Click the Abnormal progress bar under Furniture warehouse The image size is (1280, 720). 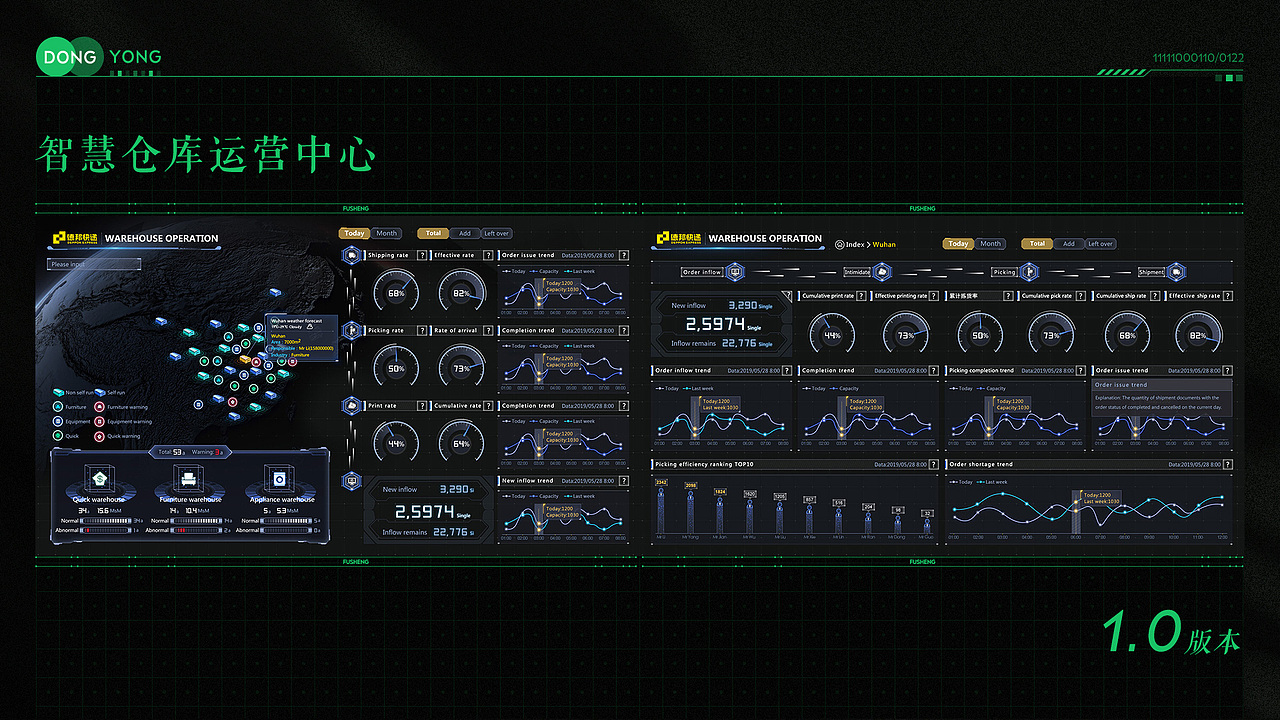click(197, 530)
